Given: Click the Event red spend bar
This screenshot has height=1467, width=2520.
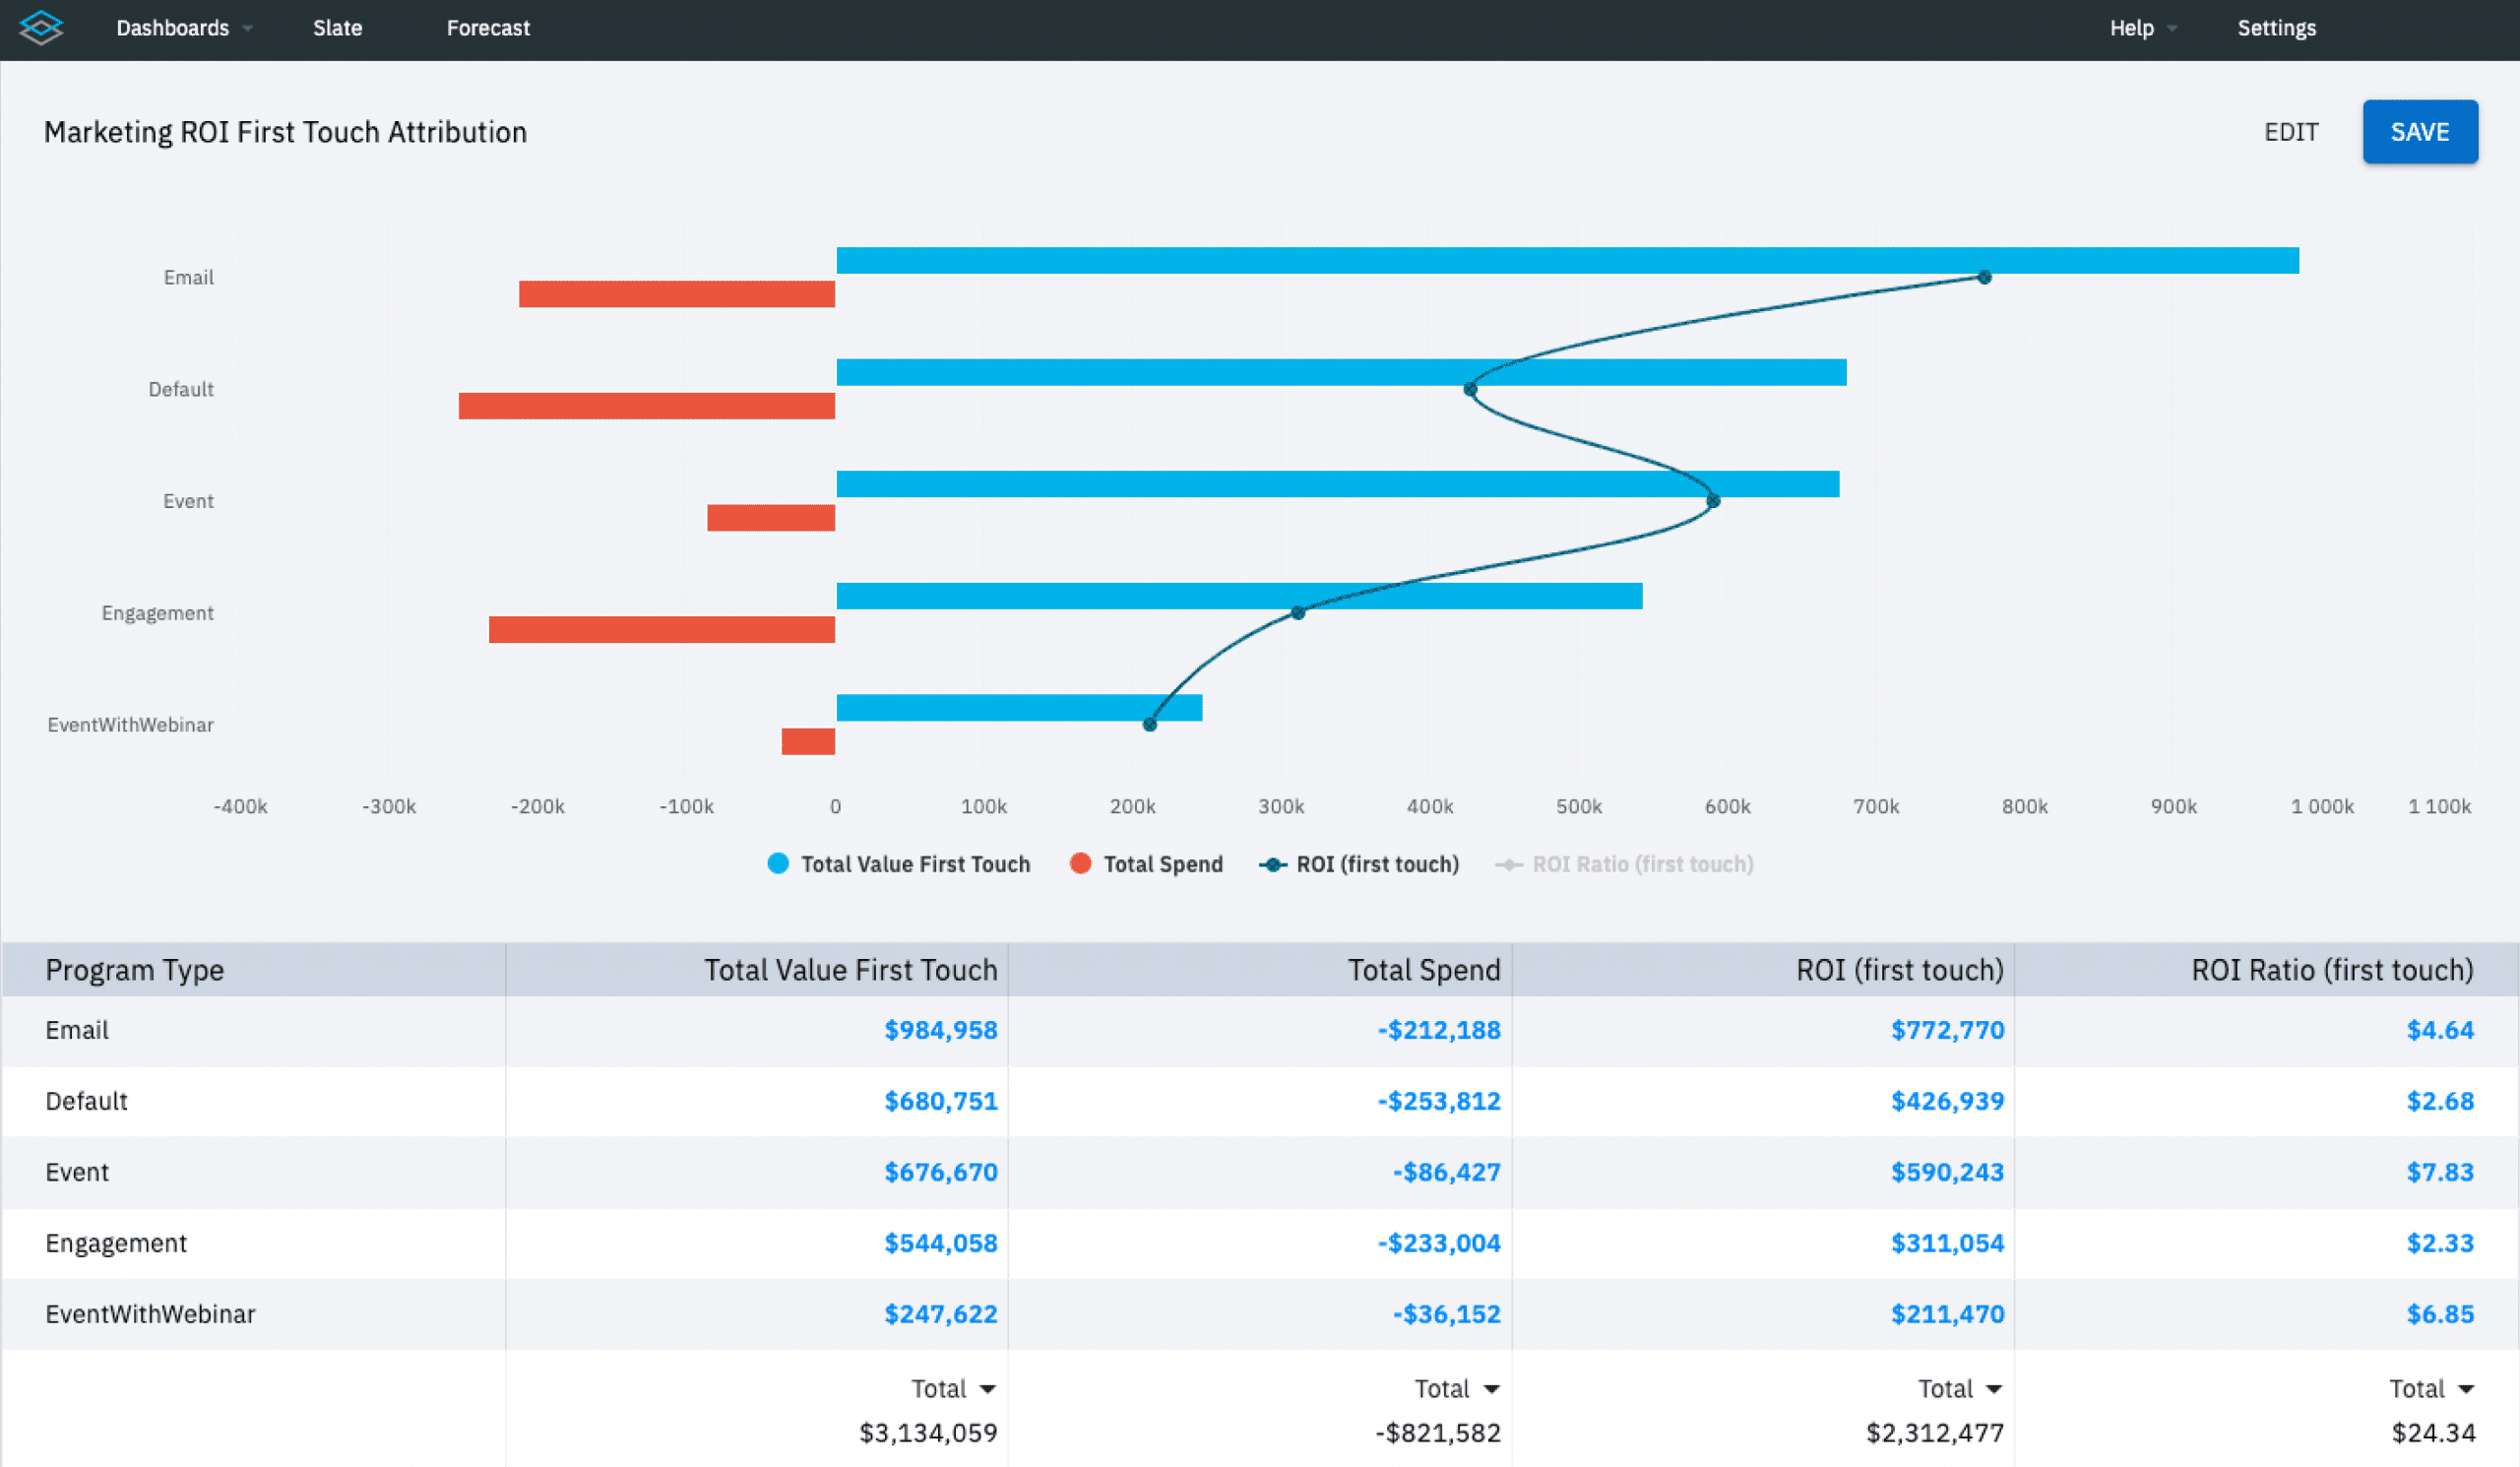Looking at the screenshot, I should pos(771,518).
